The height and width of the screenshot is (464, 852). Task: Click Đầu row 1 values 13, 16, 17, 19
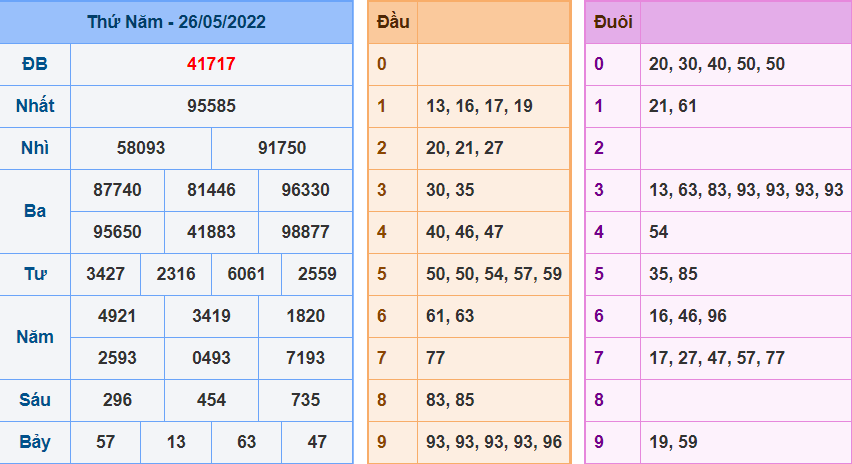click(479, 106)
